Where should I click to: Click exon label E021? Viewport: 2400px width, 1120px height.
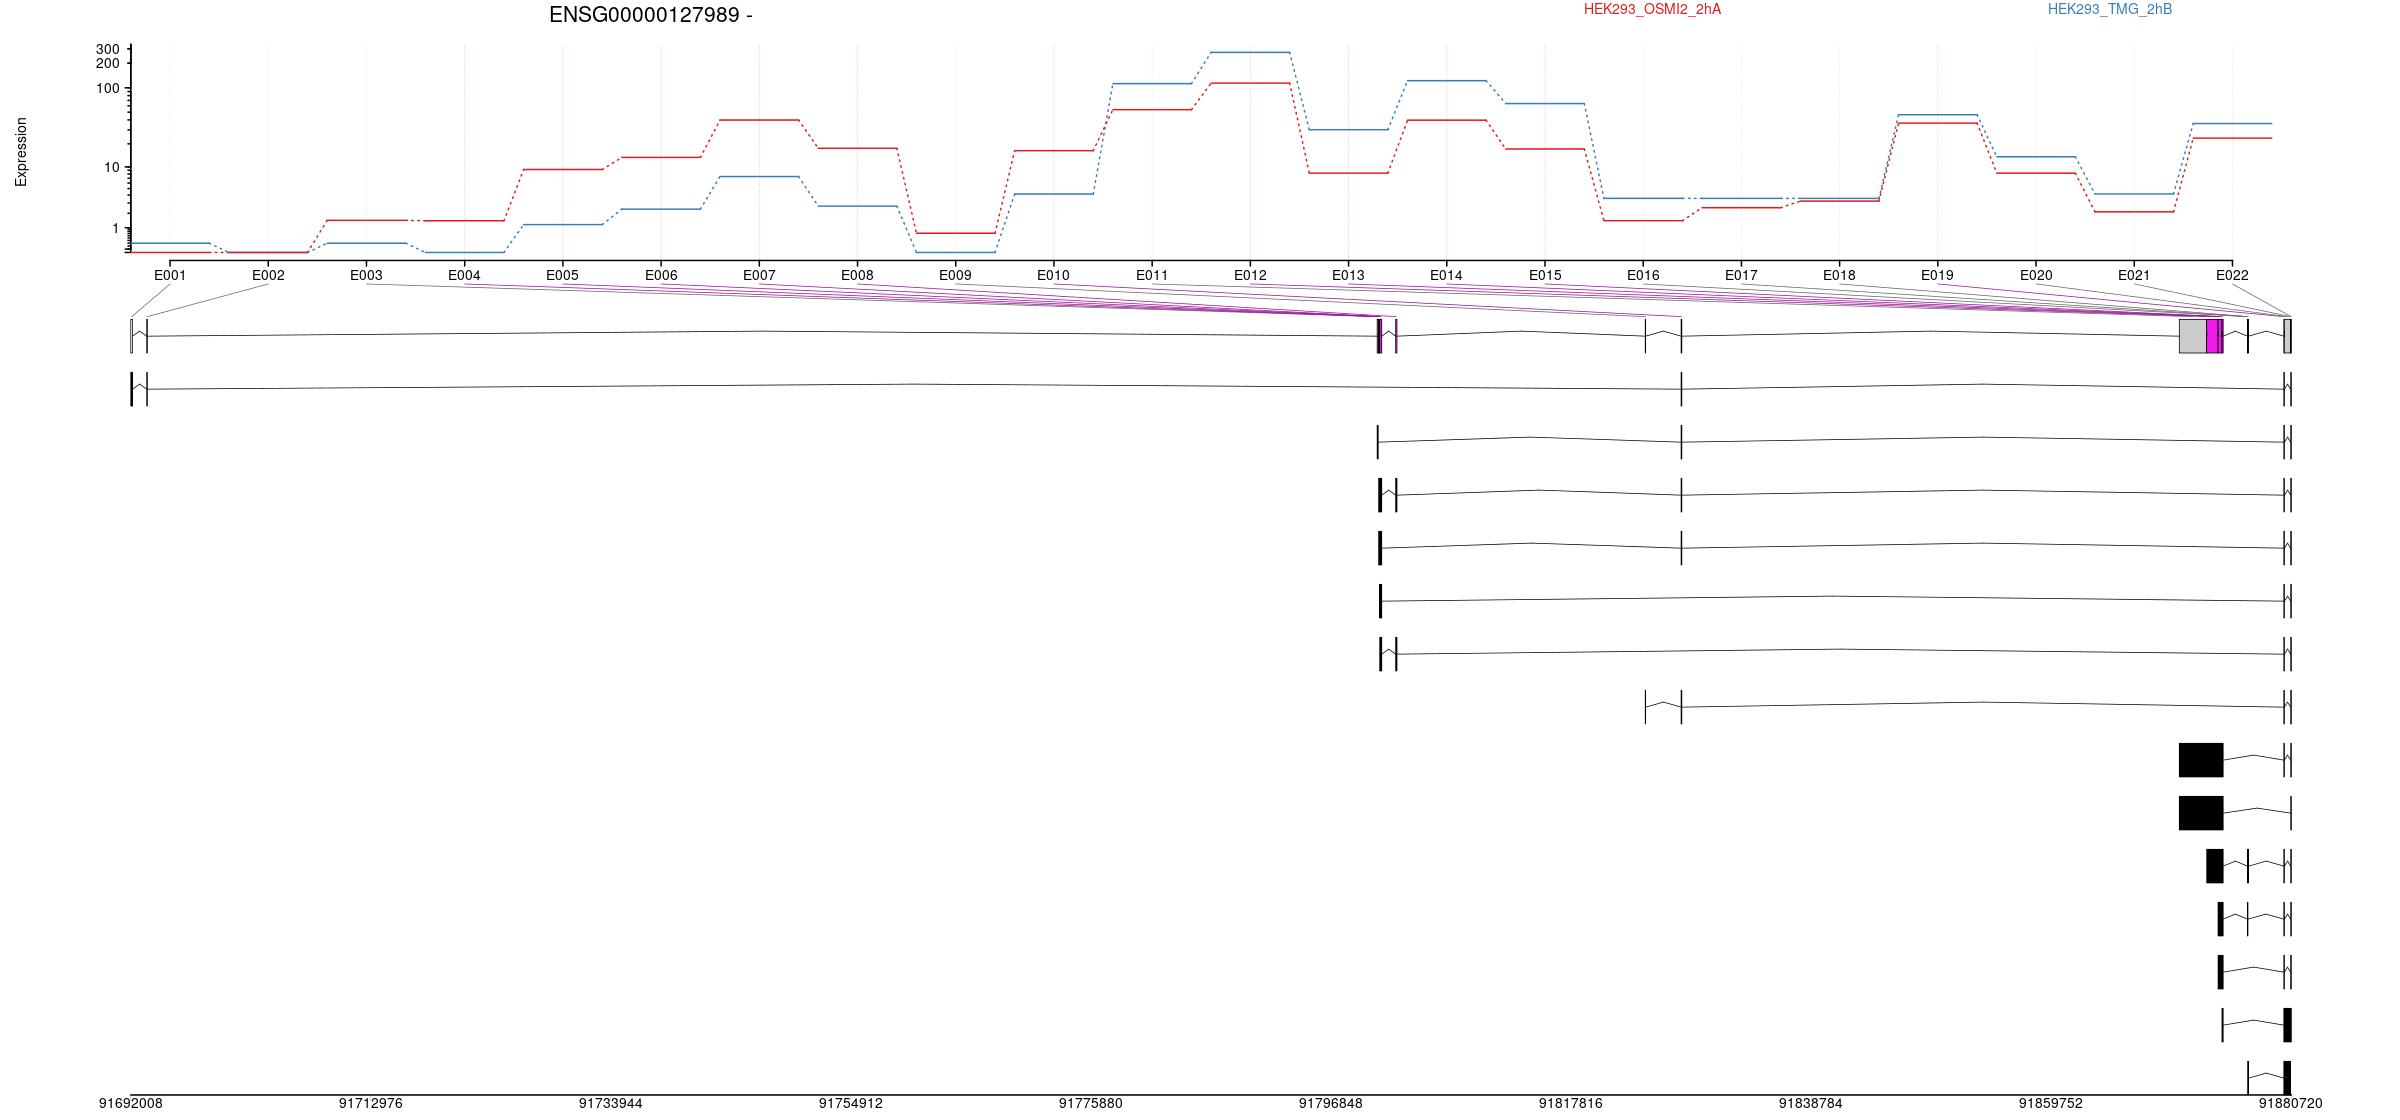(2134, 275)
